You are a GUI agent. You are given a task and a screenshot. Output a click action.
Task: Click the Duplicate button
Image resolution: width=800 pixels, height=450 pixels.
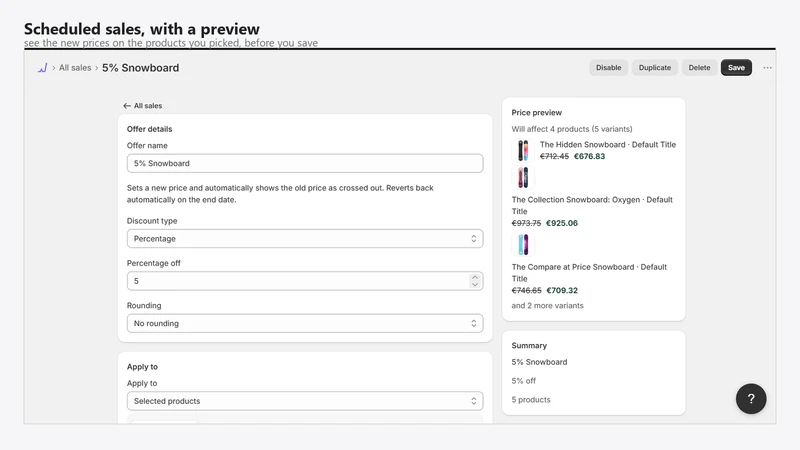pos(655,67)
